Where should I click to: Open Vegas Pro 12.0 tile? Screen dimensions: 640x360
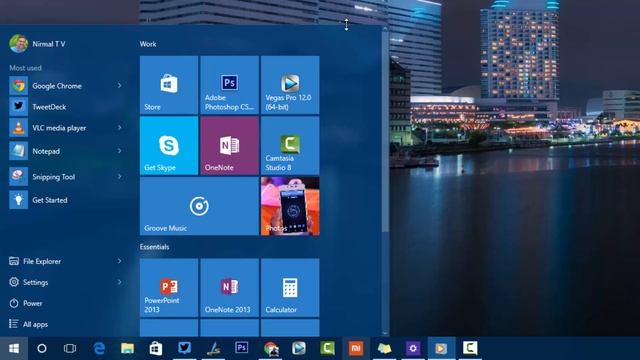click(290, 85)
